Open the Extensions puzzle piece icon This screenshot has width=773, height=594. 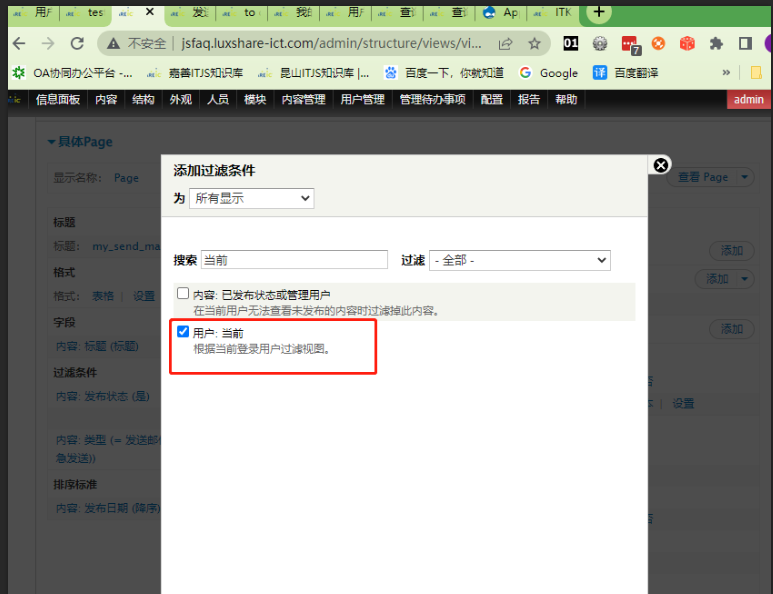(716, 44)
